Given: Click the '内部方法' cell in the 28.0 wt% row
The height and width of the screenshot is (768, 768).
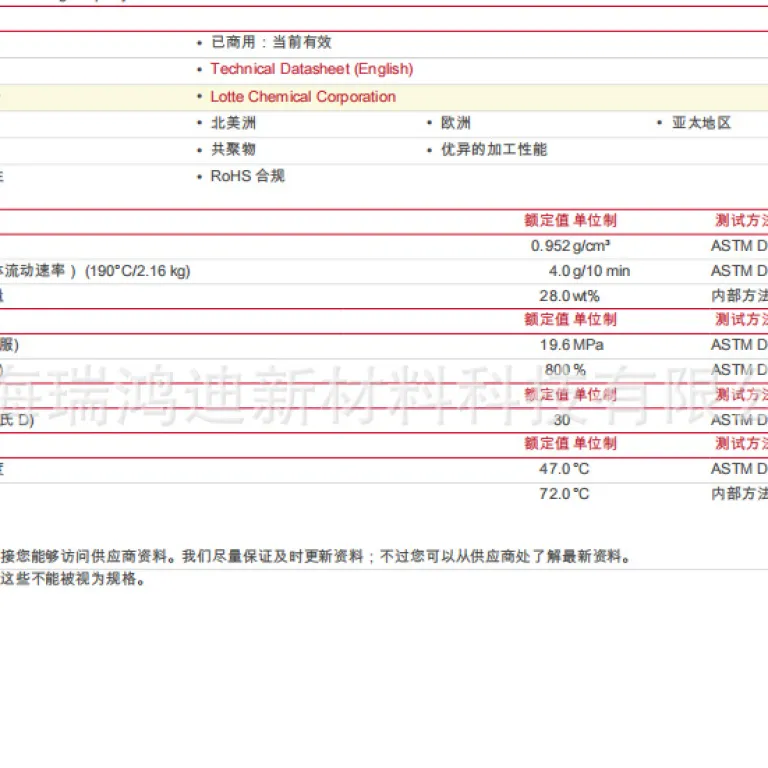Looking at the screenshot, I should pyautogui.click(x=740, y=296).
